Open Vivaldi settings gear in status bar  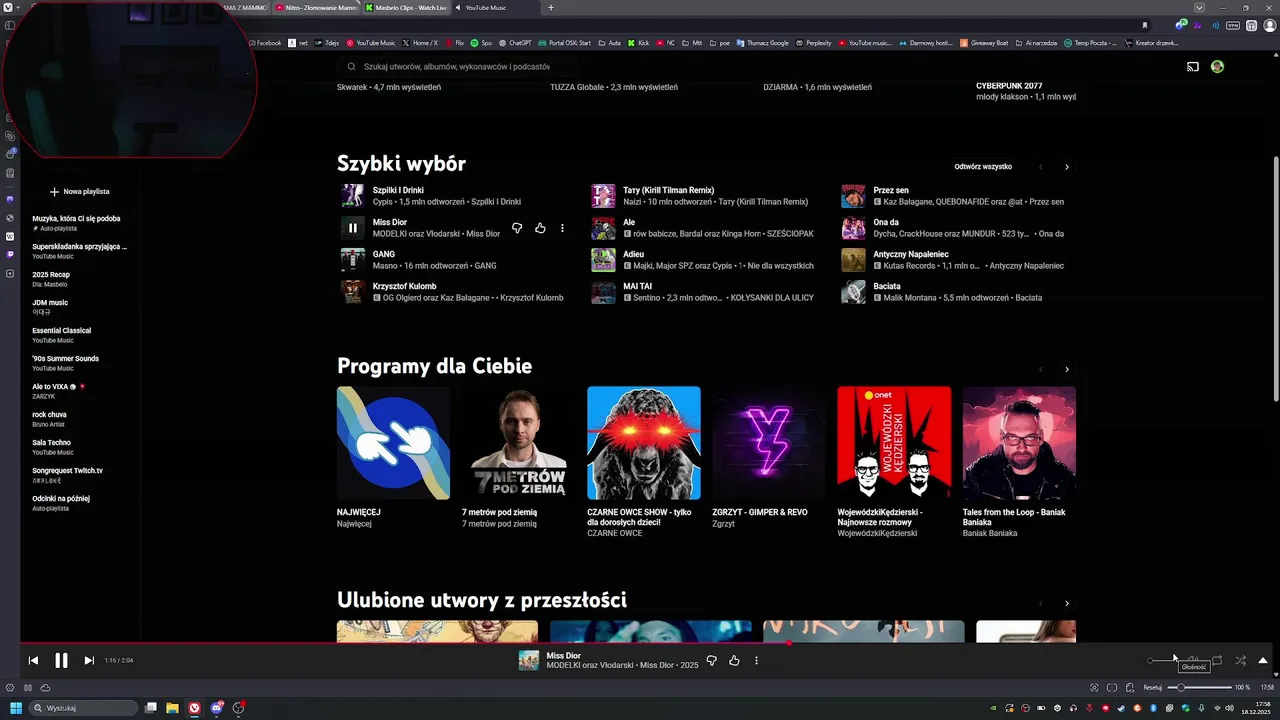pos(10,687)
